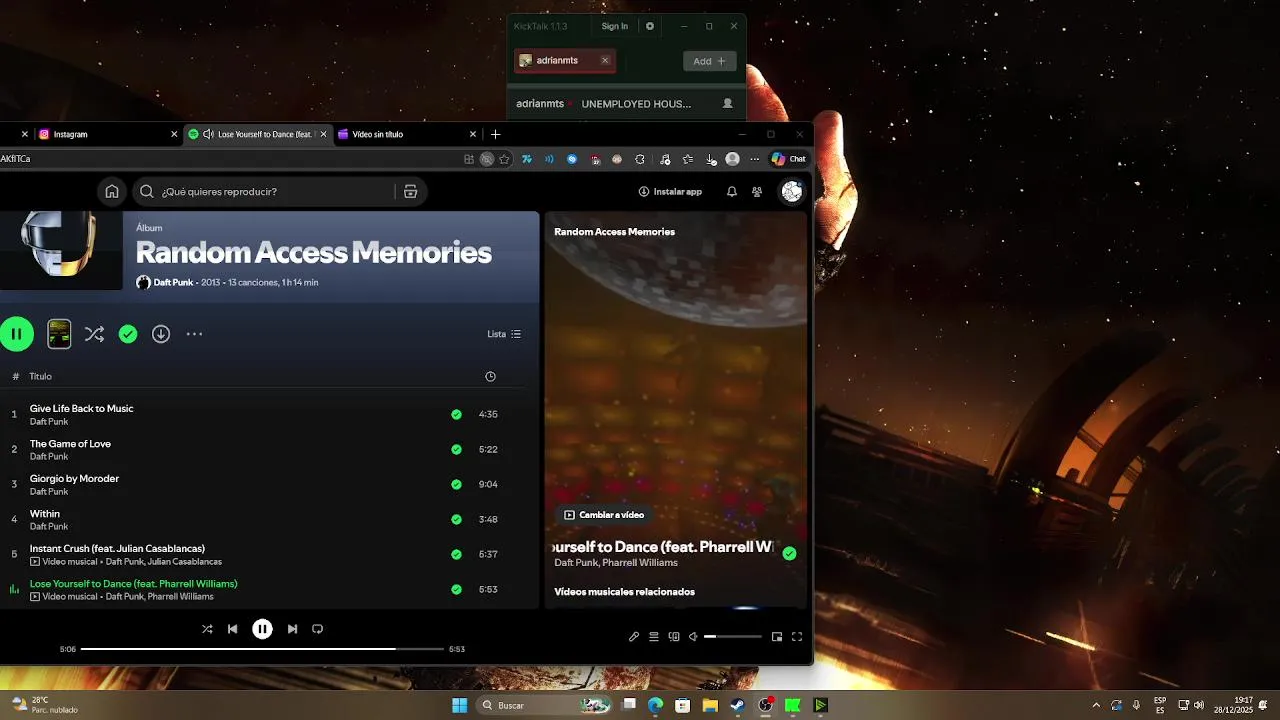Screen dimensions: 1280x720
Task: Click the album preview thumbnail button
Action: (59, 334)
